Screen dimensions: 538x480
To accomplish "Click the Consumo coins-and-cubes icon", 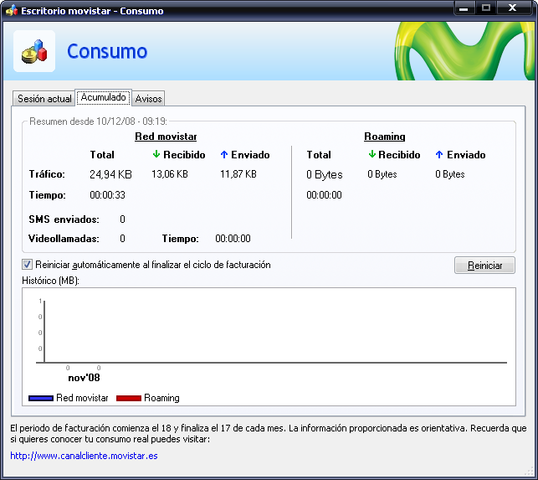I will [34, 51].
